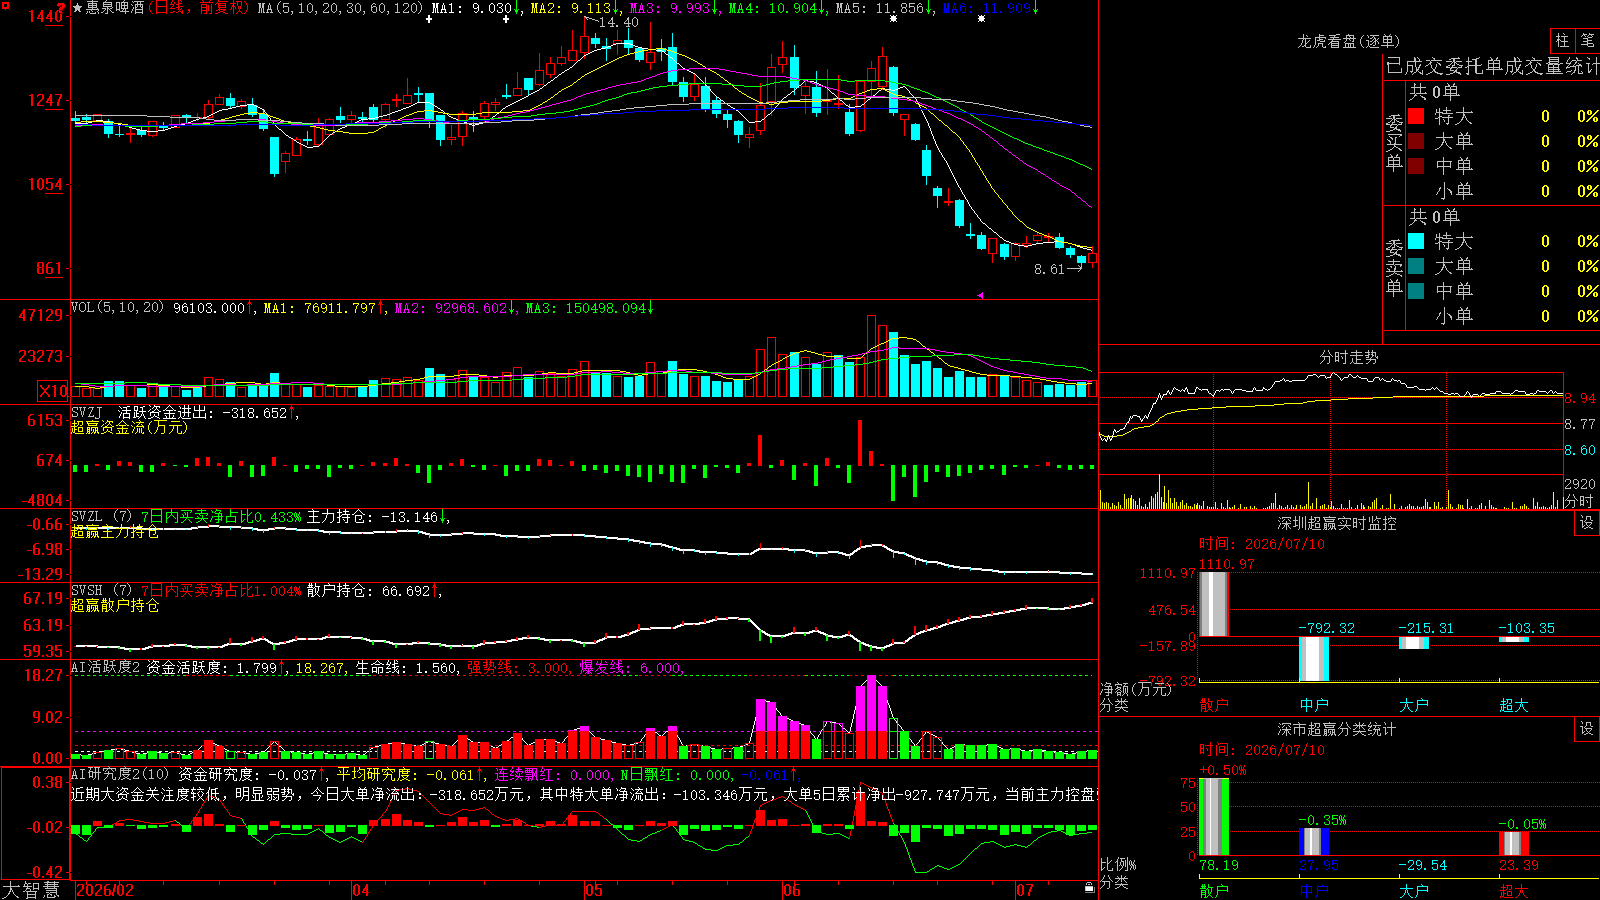
Task: Click the dark red 大单 buy order swatch
Action: click(x=1416, y=141)
